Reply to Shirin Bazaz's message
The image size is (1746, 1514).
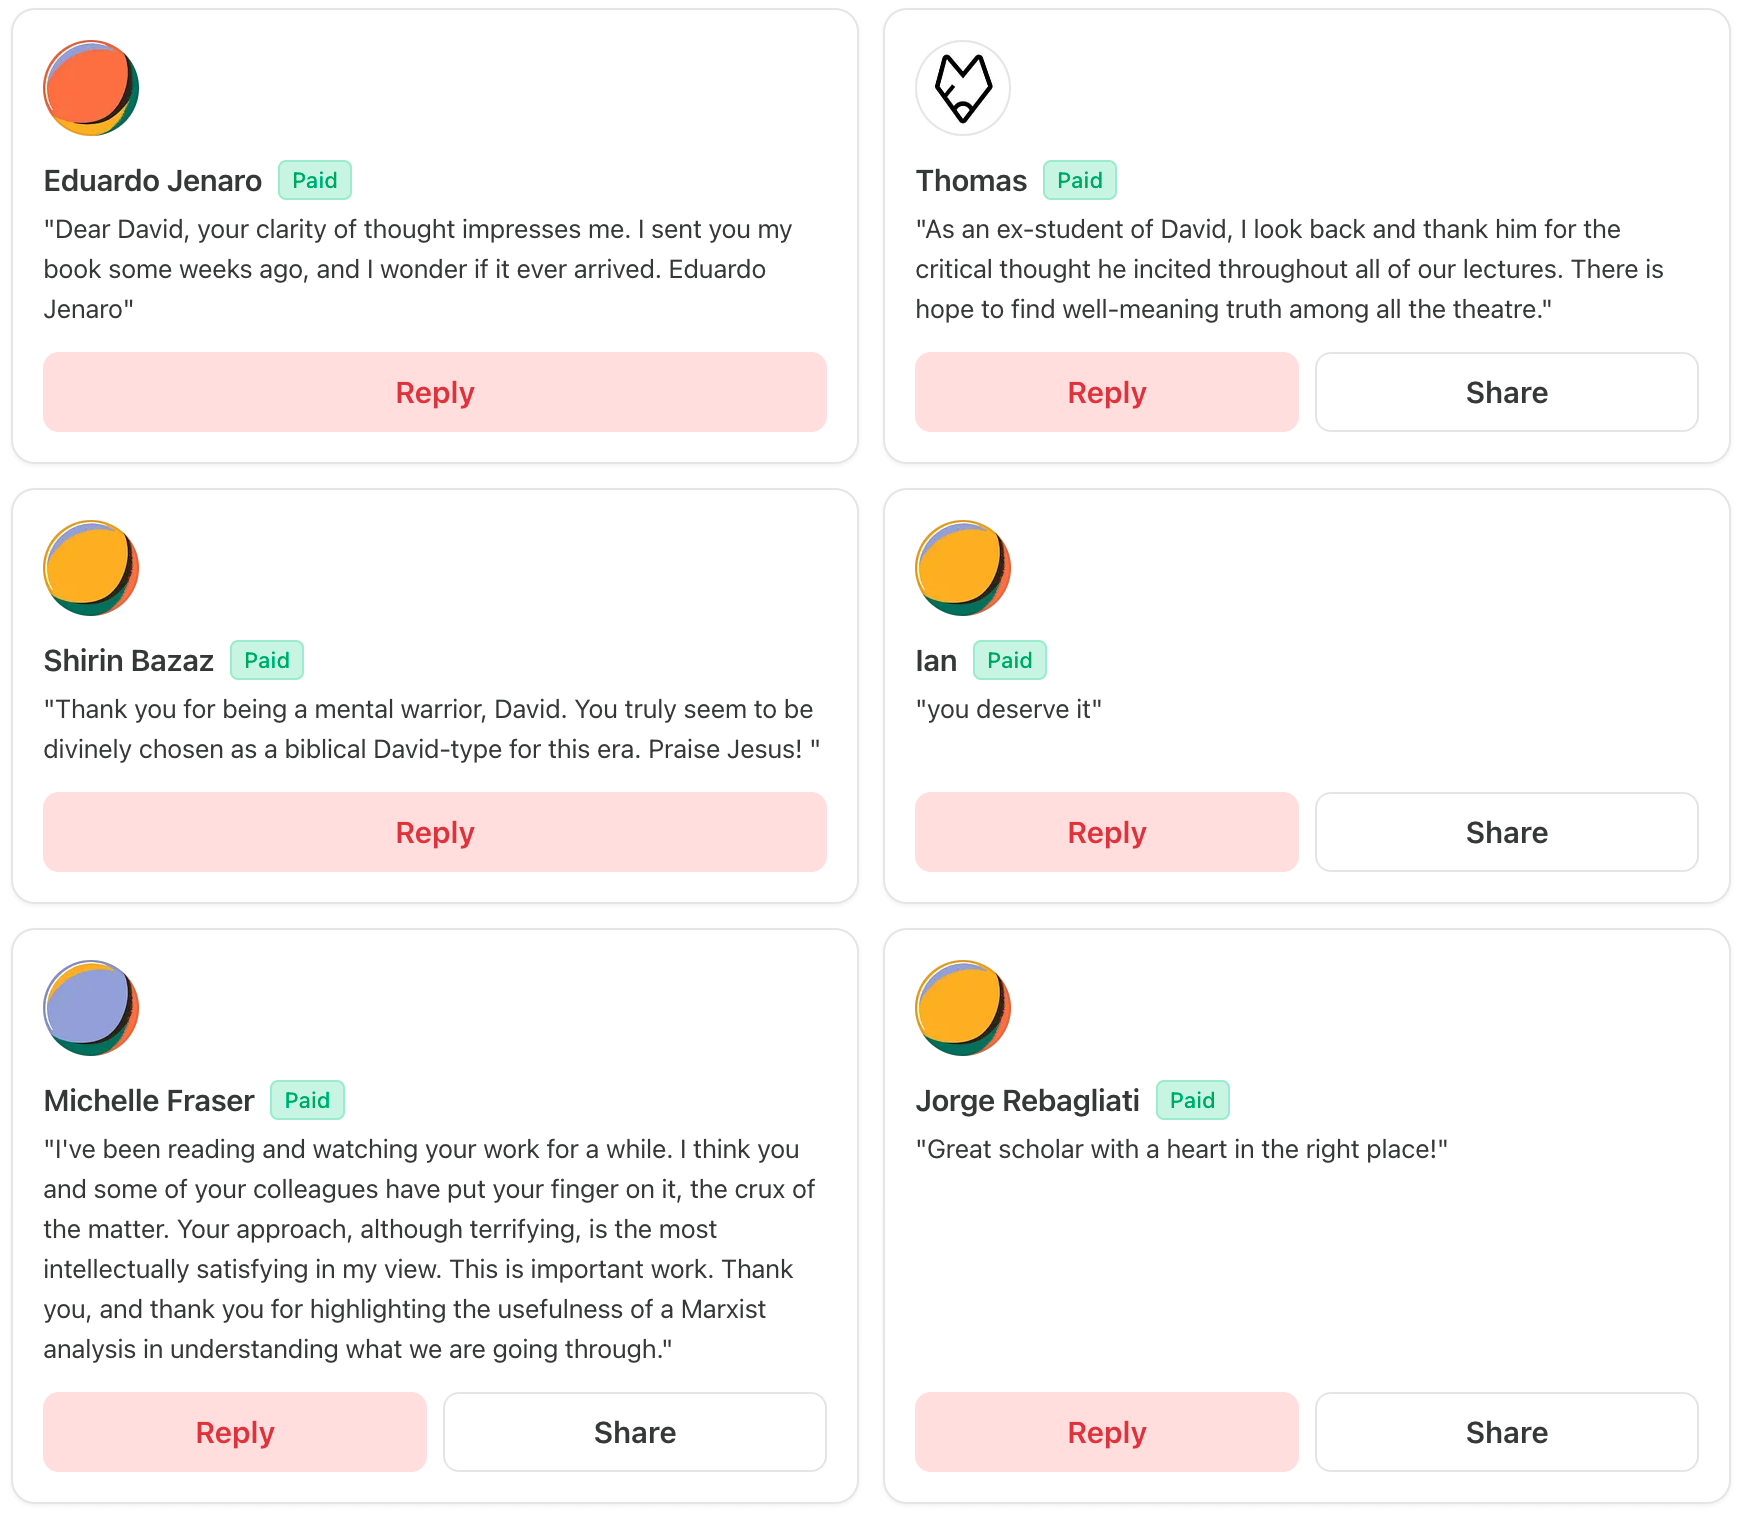coord(434,832)
